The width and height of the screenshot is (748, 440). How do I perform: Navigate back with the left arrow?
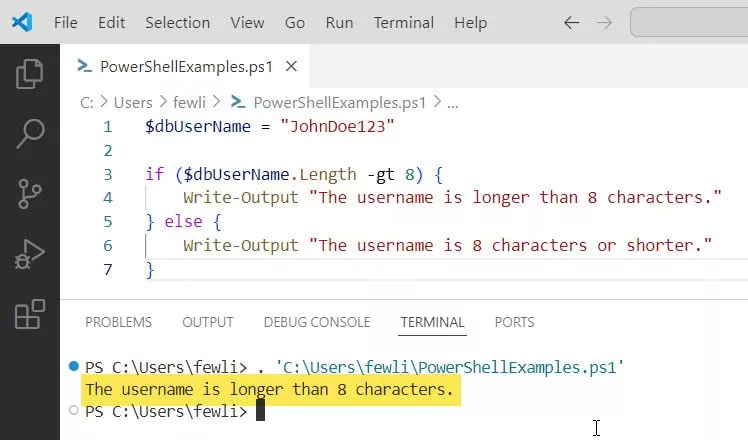click(x=571, y=22)
